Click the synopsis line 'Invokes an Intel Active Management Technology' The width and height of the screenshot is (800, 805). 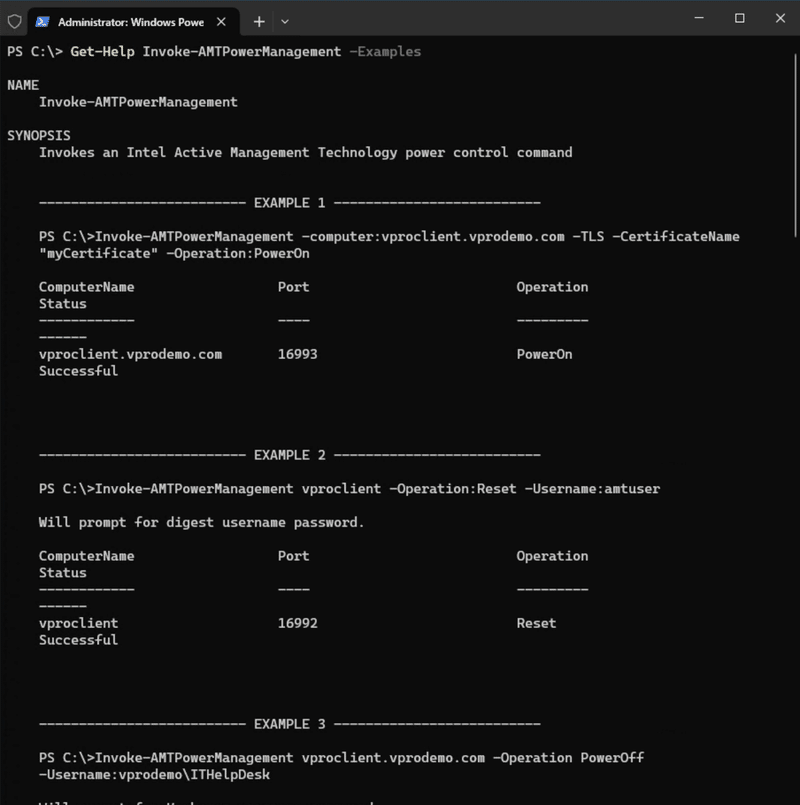pos(218,152)
